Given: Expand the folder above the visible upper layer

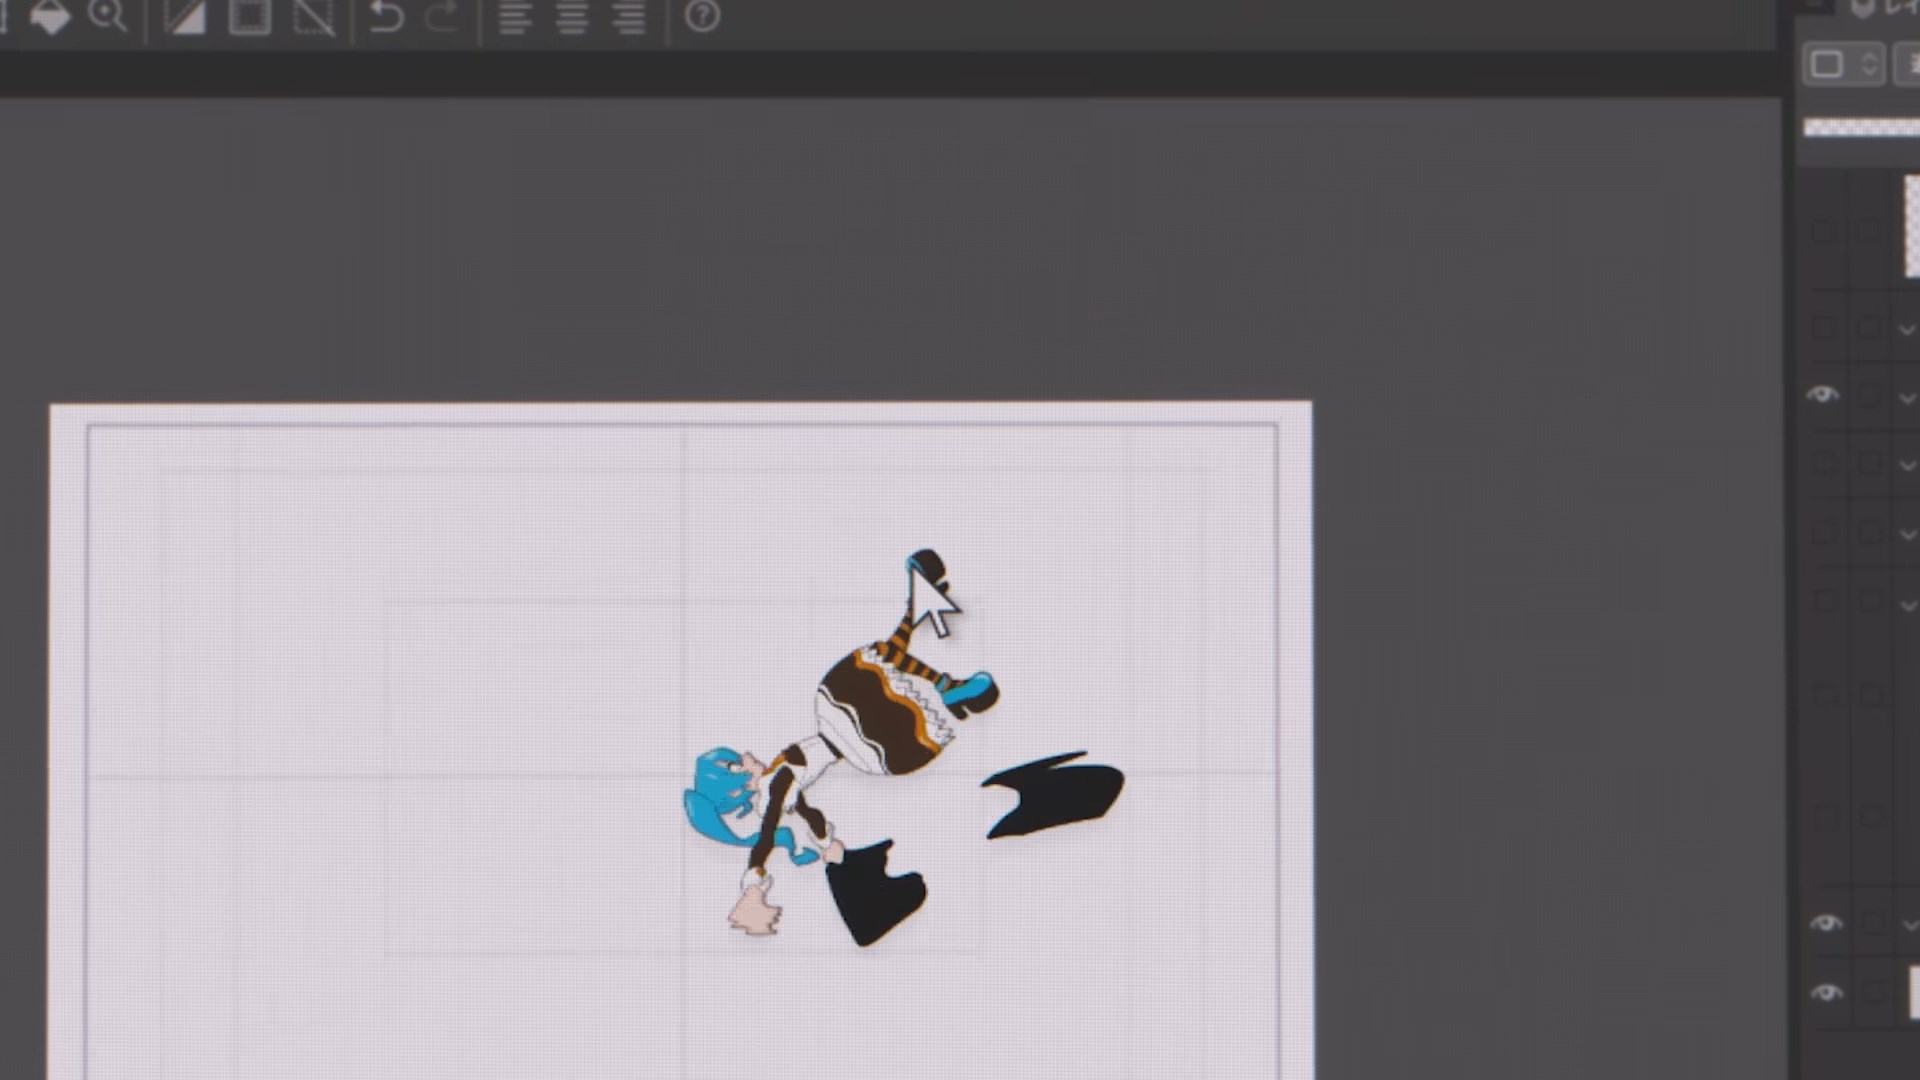Looking at the screenshot, I should pyautogui.click(x=1907, y=329).
